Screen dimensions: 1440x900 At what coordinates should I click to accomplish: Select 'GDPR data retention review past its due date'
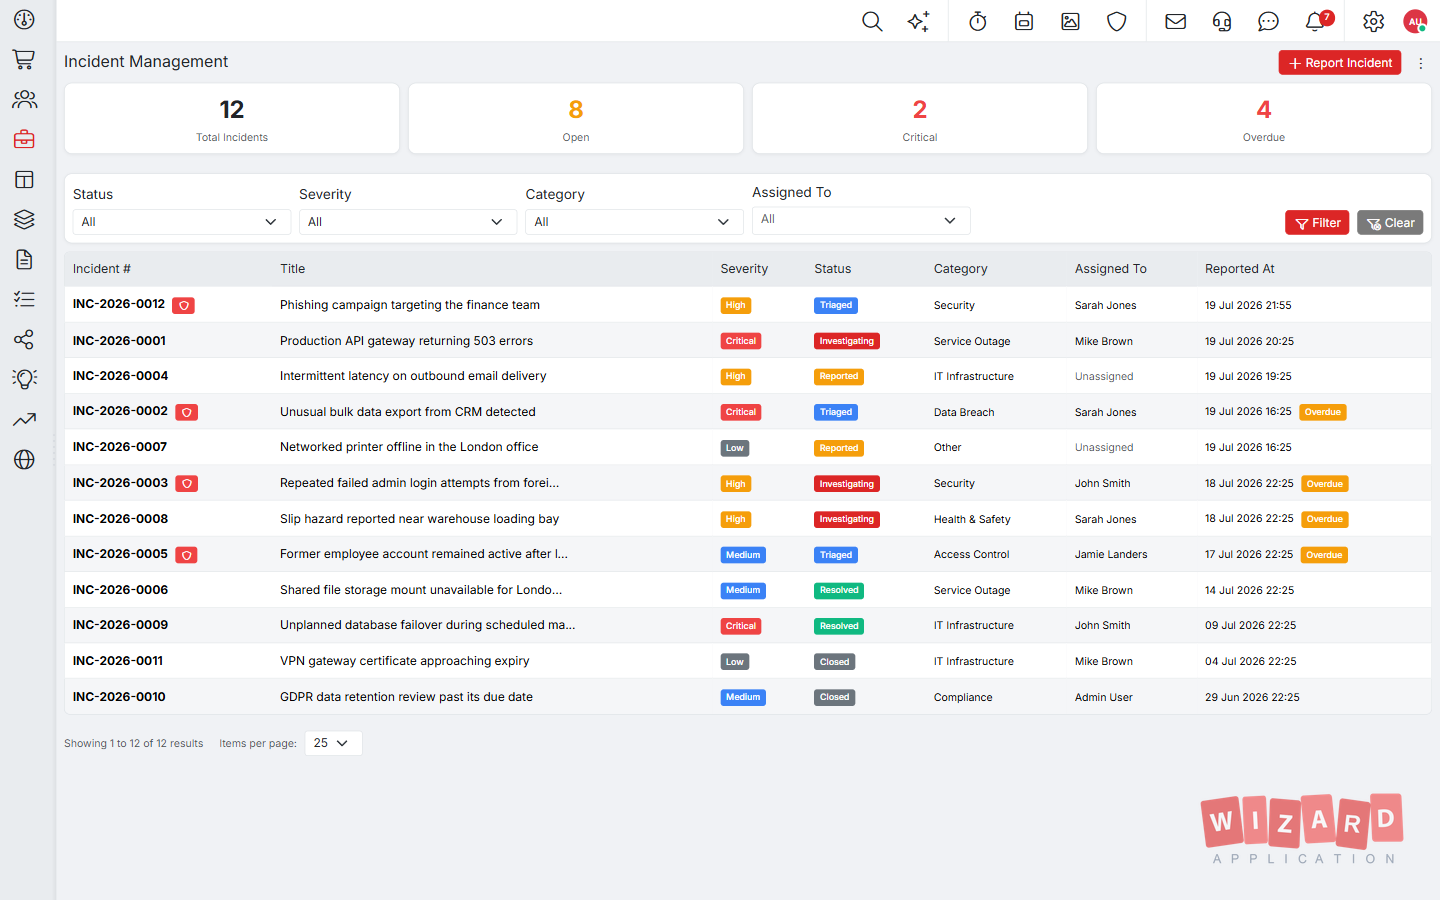point(406,697)
